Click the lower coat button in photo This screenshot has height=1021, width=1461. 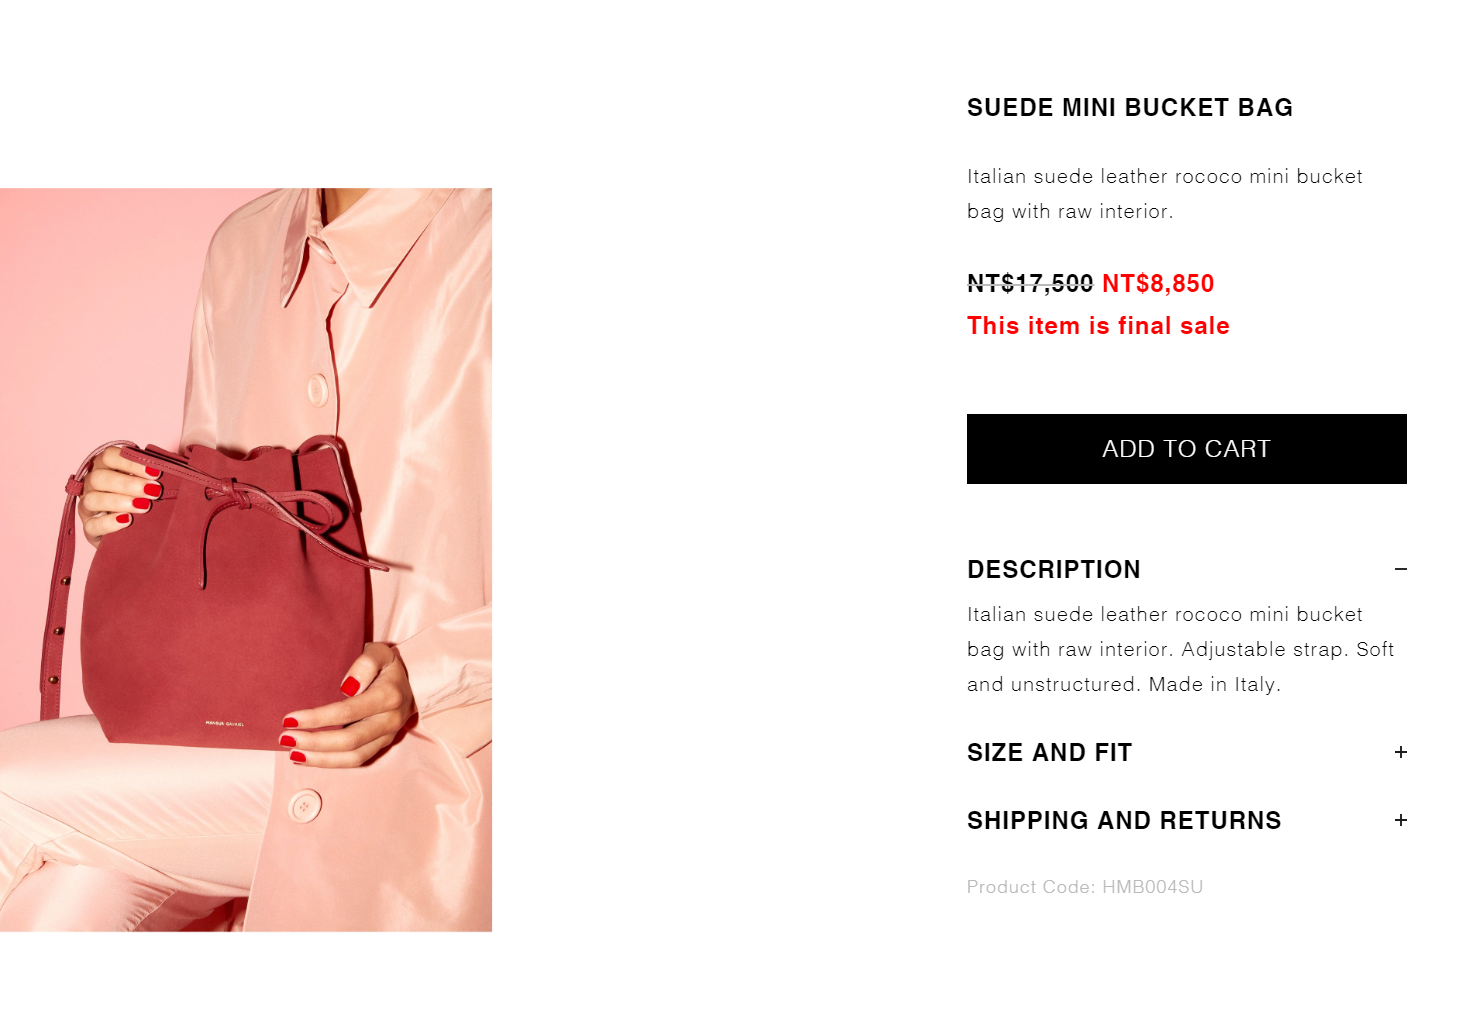point(305,805)
